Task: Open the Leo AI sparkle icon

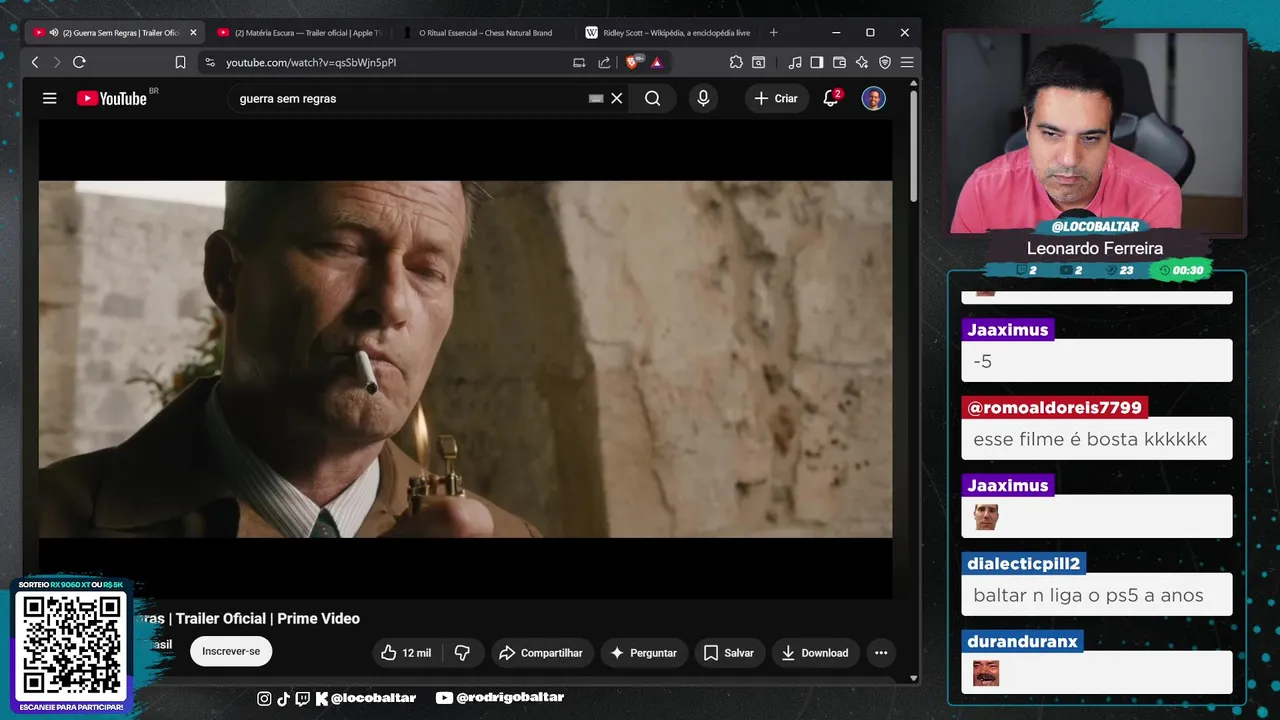Action: (x=861, y=62)
